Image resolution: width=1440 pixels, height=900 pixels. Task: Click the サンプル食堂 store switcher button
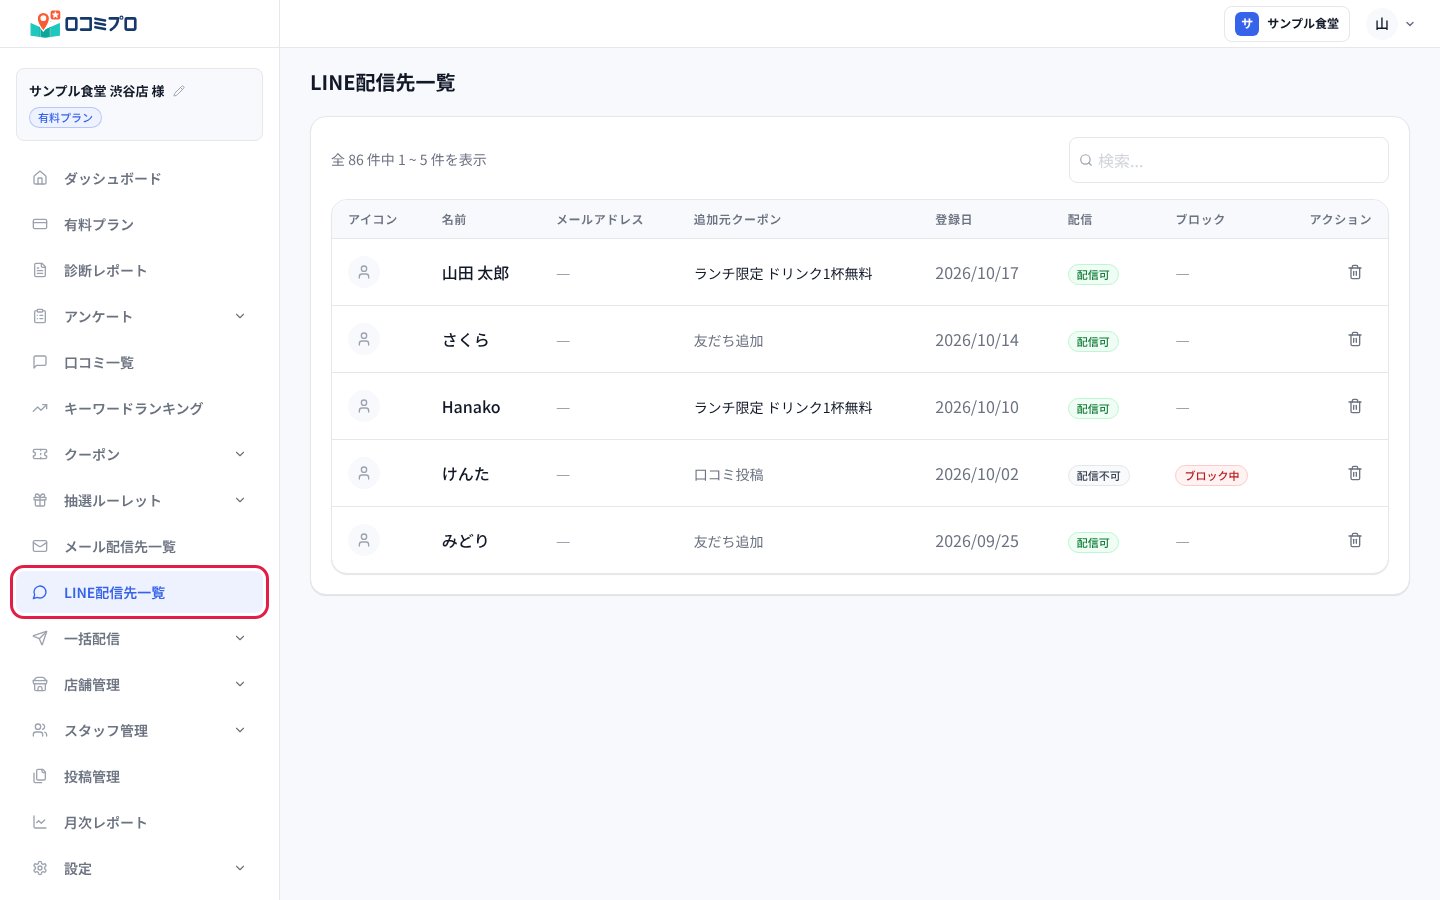click(x=1287, y=24)
